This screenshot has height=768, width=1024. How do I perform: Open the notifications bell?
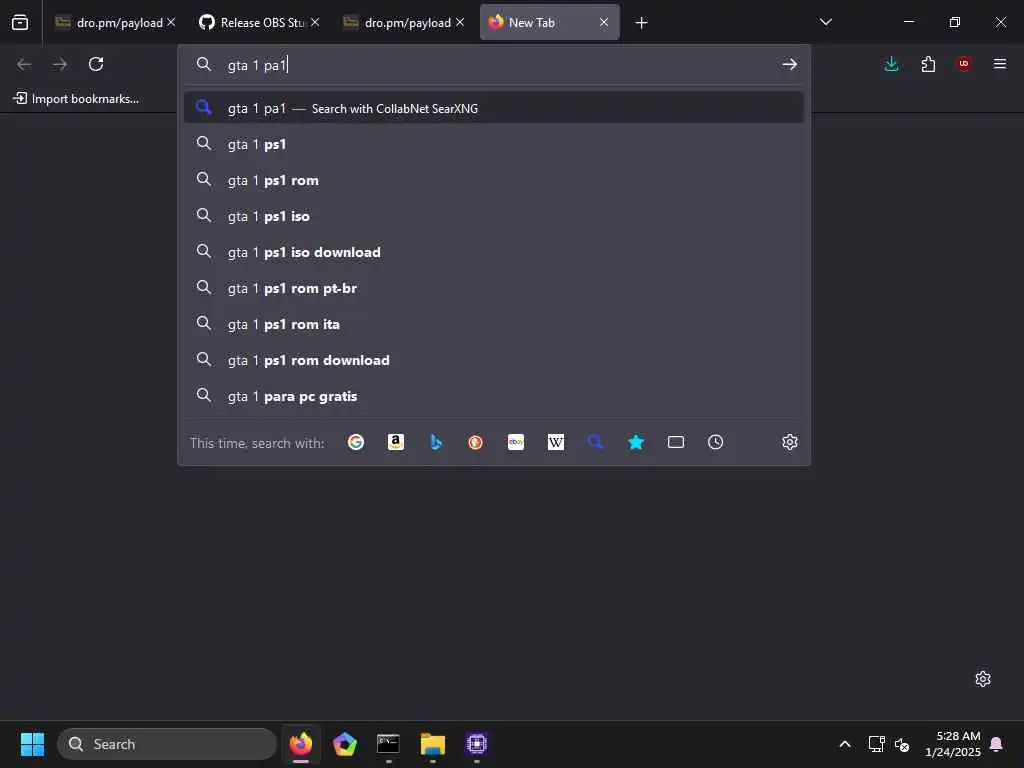[x=997, y=744]
